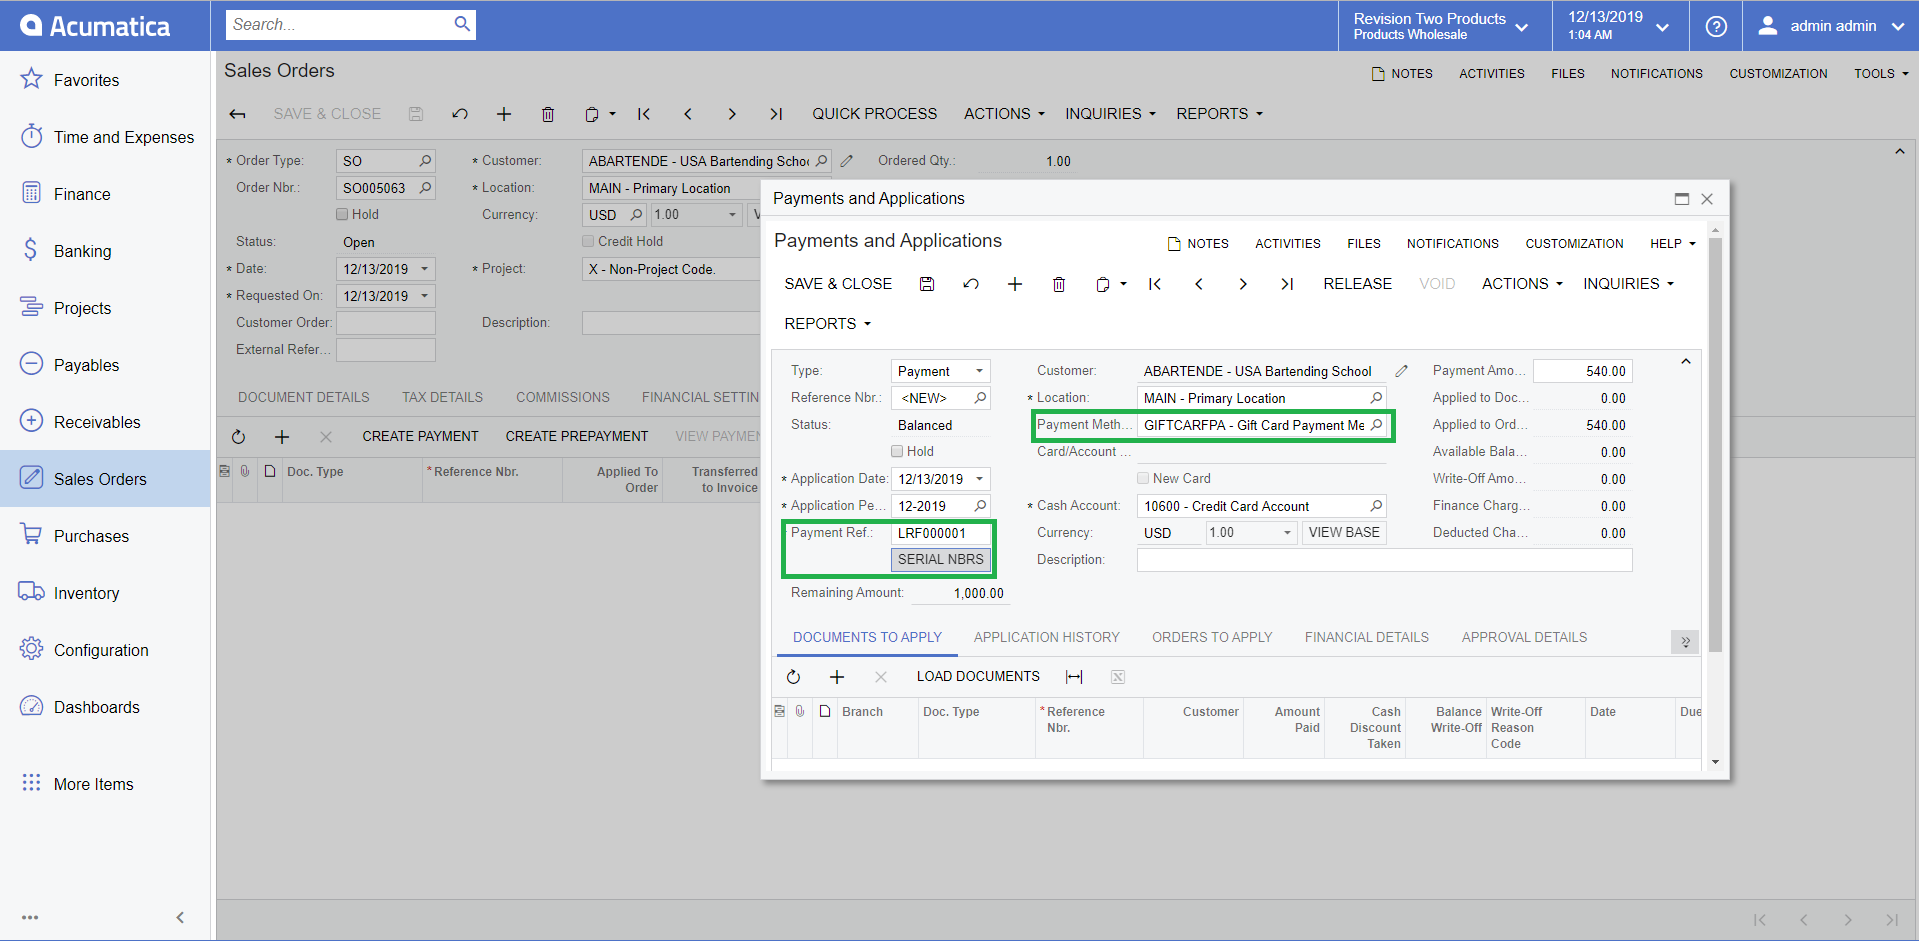Collapse the Payments dialog form header section

coord(1685,362)
